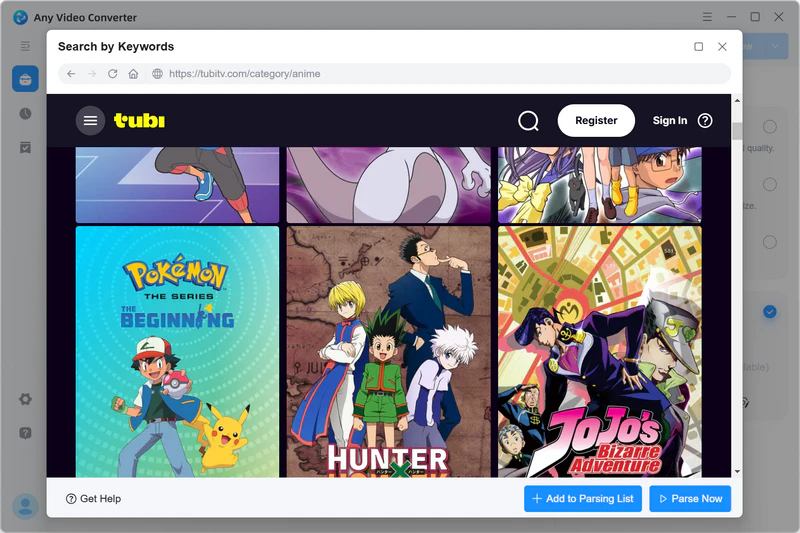Image resolution: width=800 pixels, height=533 pixels.
Task: Open the Tubi hamburger menu
Action: (90, 120)
